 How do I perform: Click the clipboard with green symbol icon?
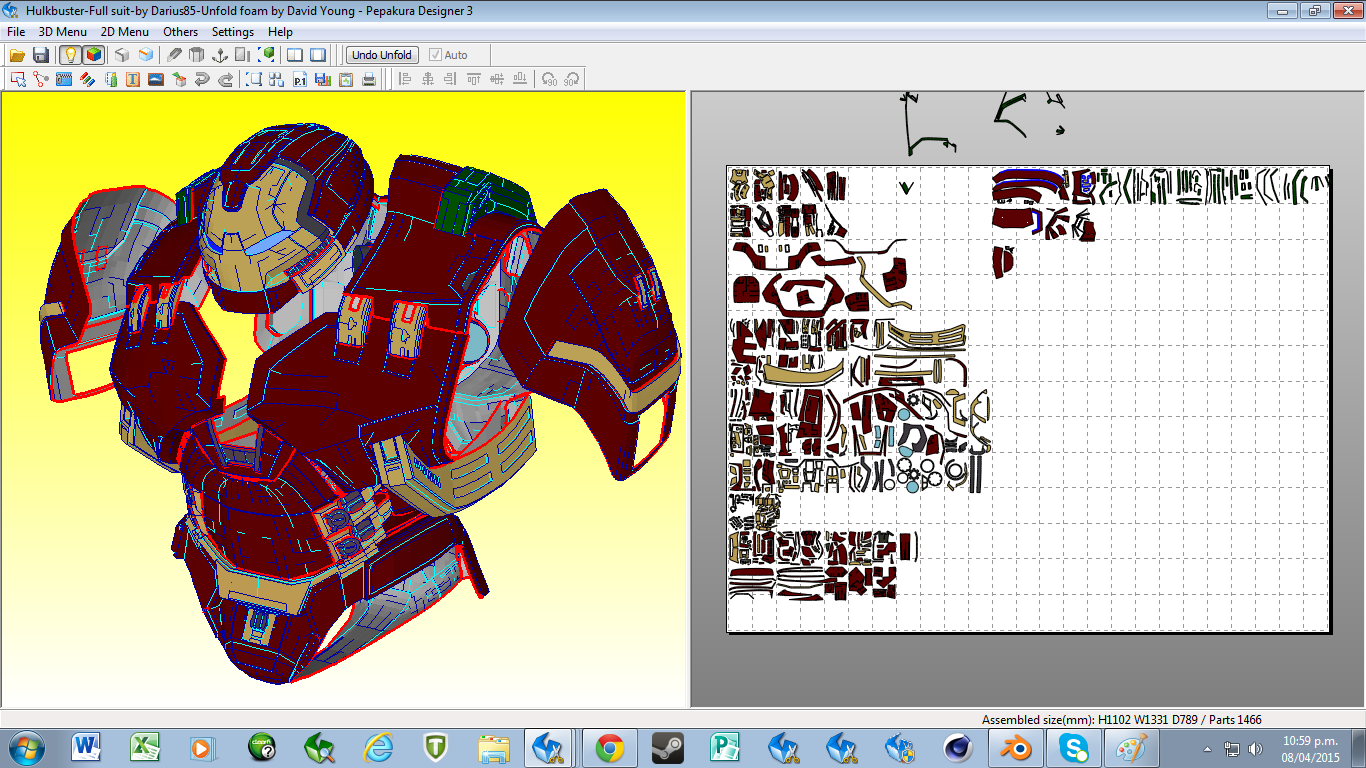click(x=346, y=79)
